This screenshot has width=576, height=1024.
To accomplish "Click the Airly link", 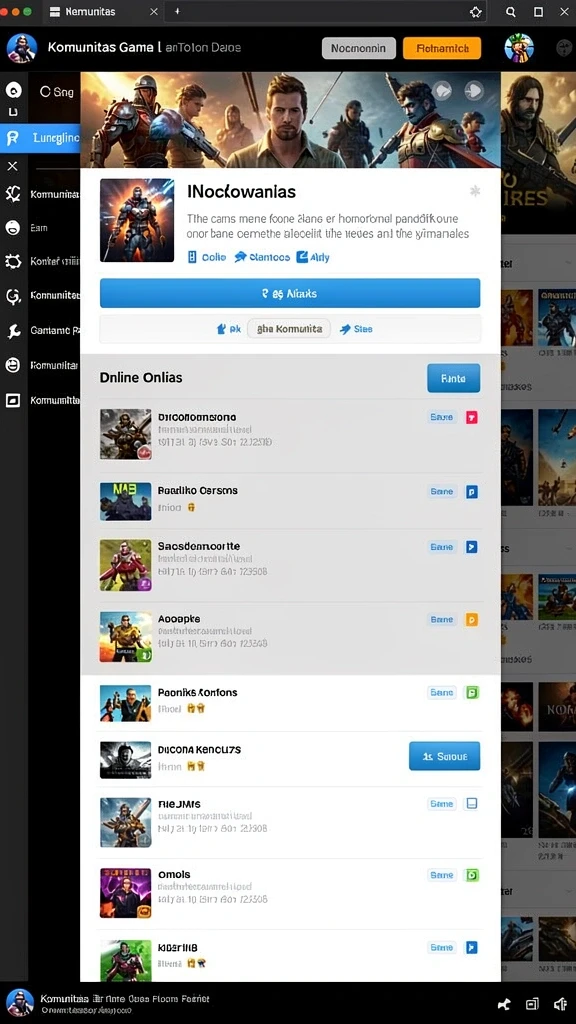I will 313,257.
